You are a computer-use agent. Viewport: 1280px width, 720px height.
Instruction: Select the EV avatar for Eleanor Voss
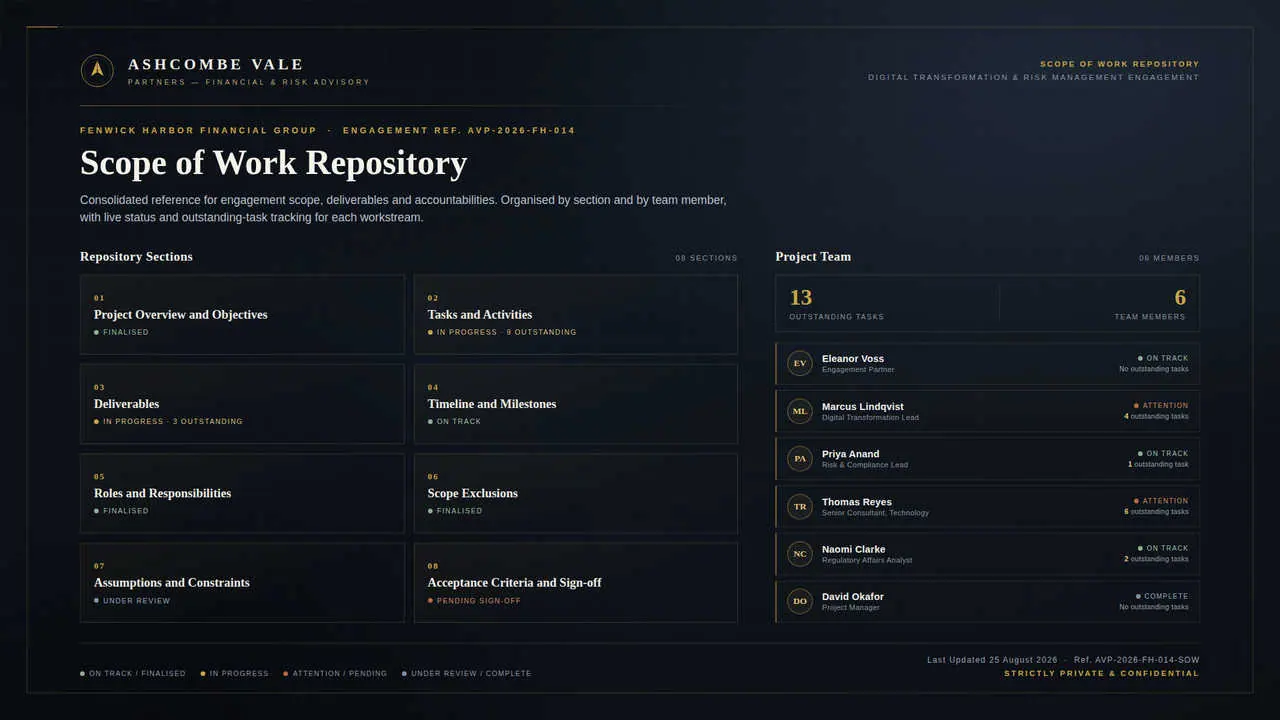[800, 363]
